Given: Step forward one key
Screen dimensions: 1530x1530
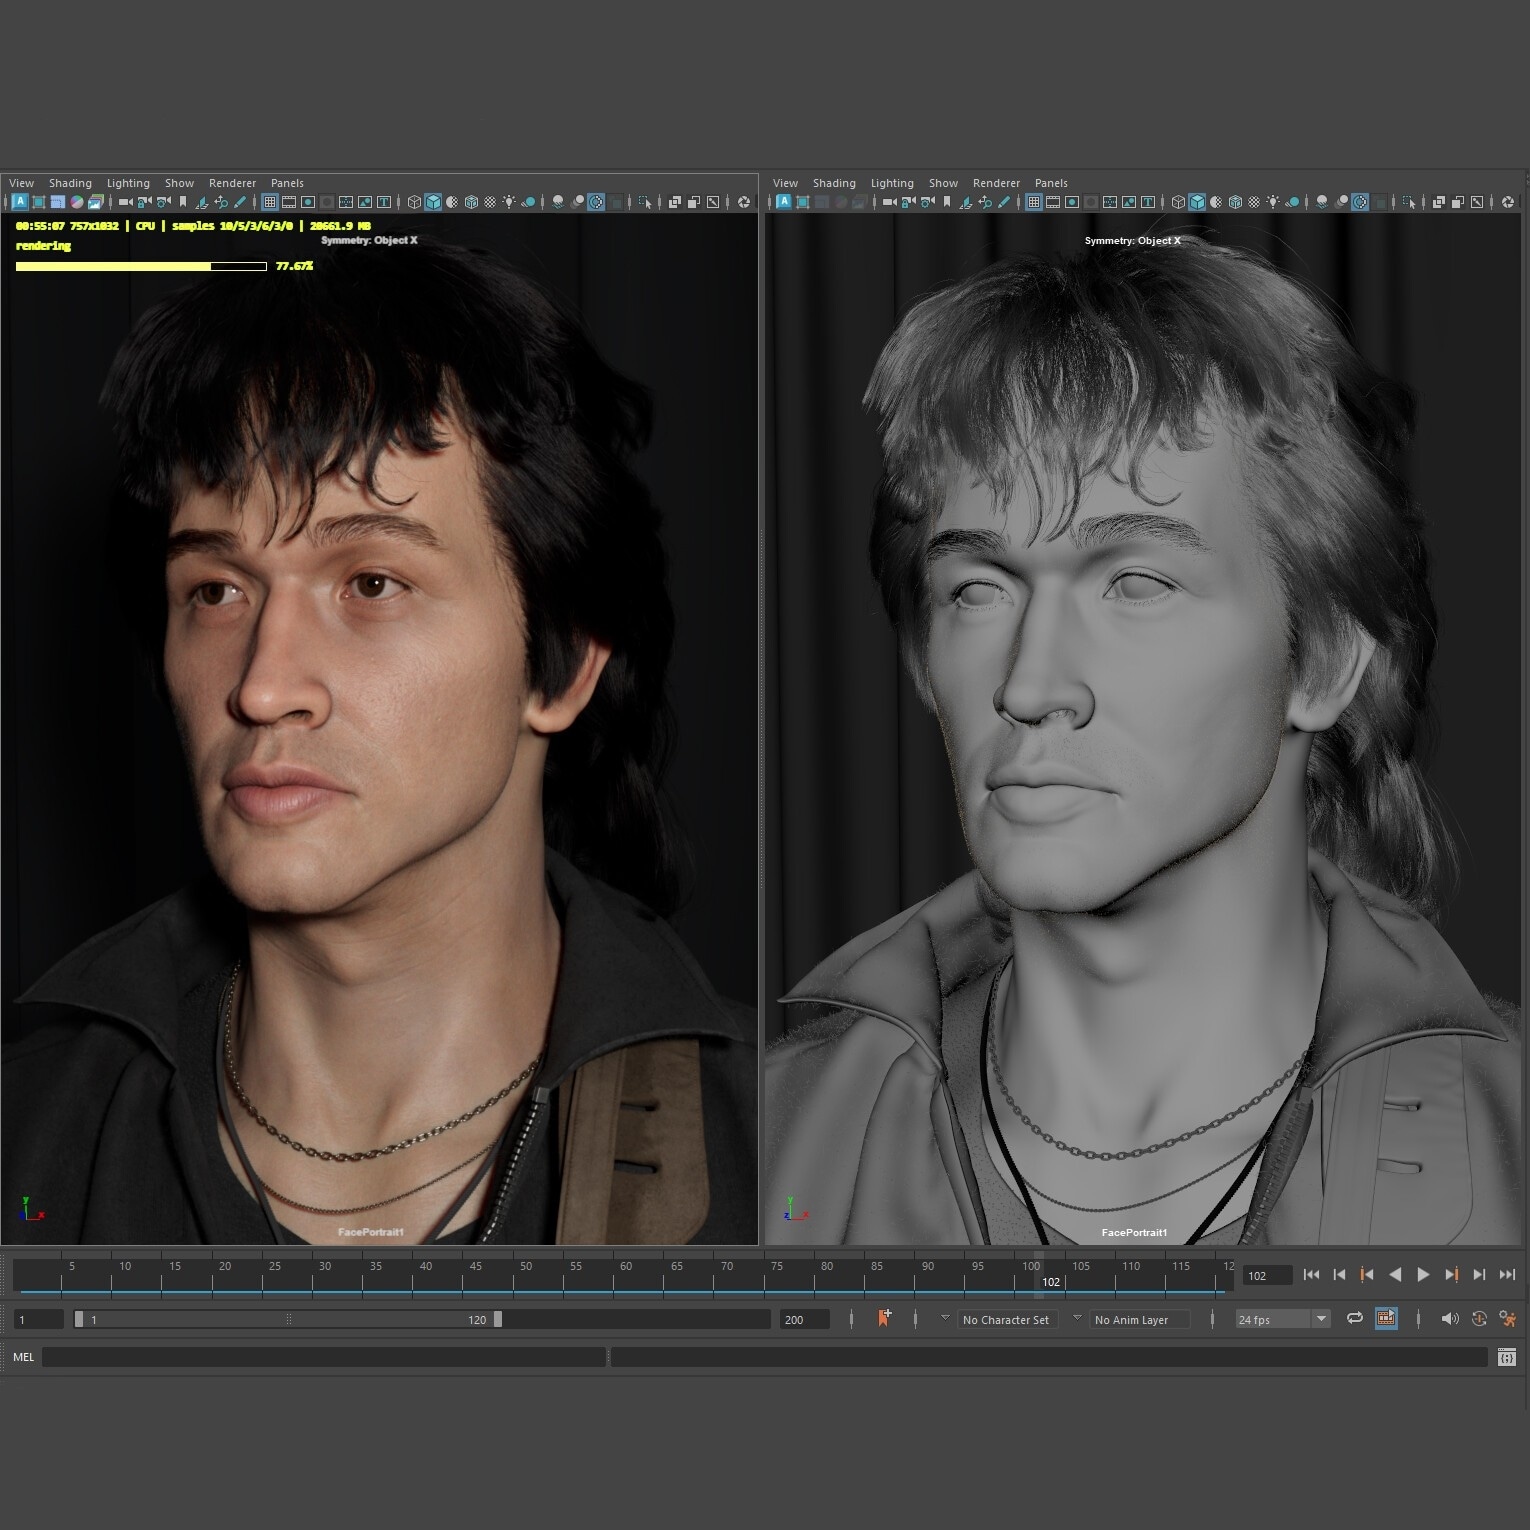Looking at the screenshot, I should tap(1451, 1275).
